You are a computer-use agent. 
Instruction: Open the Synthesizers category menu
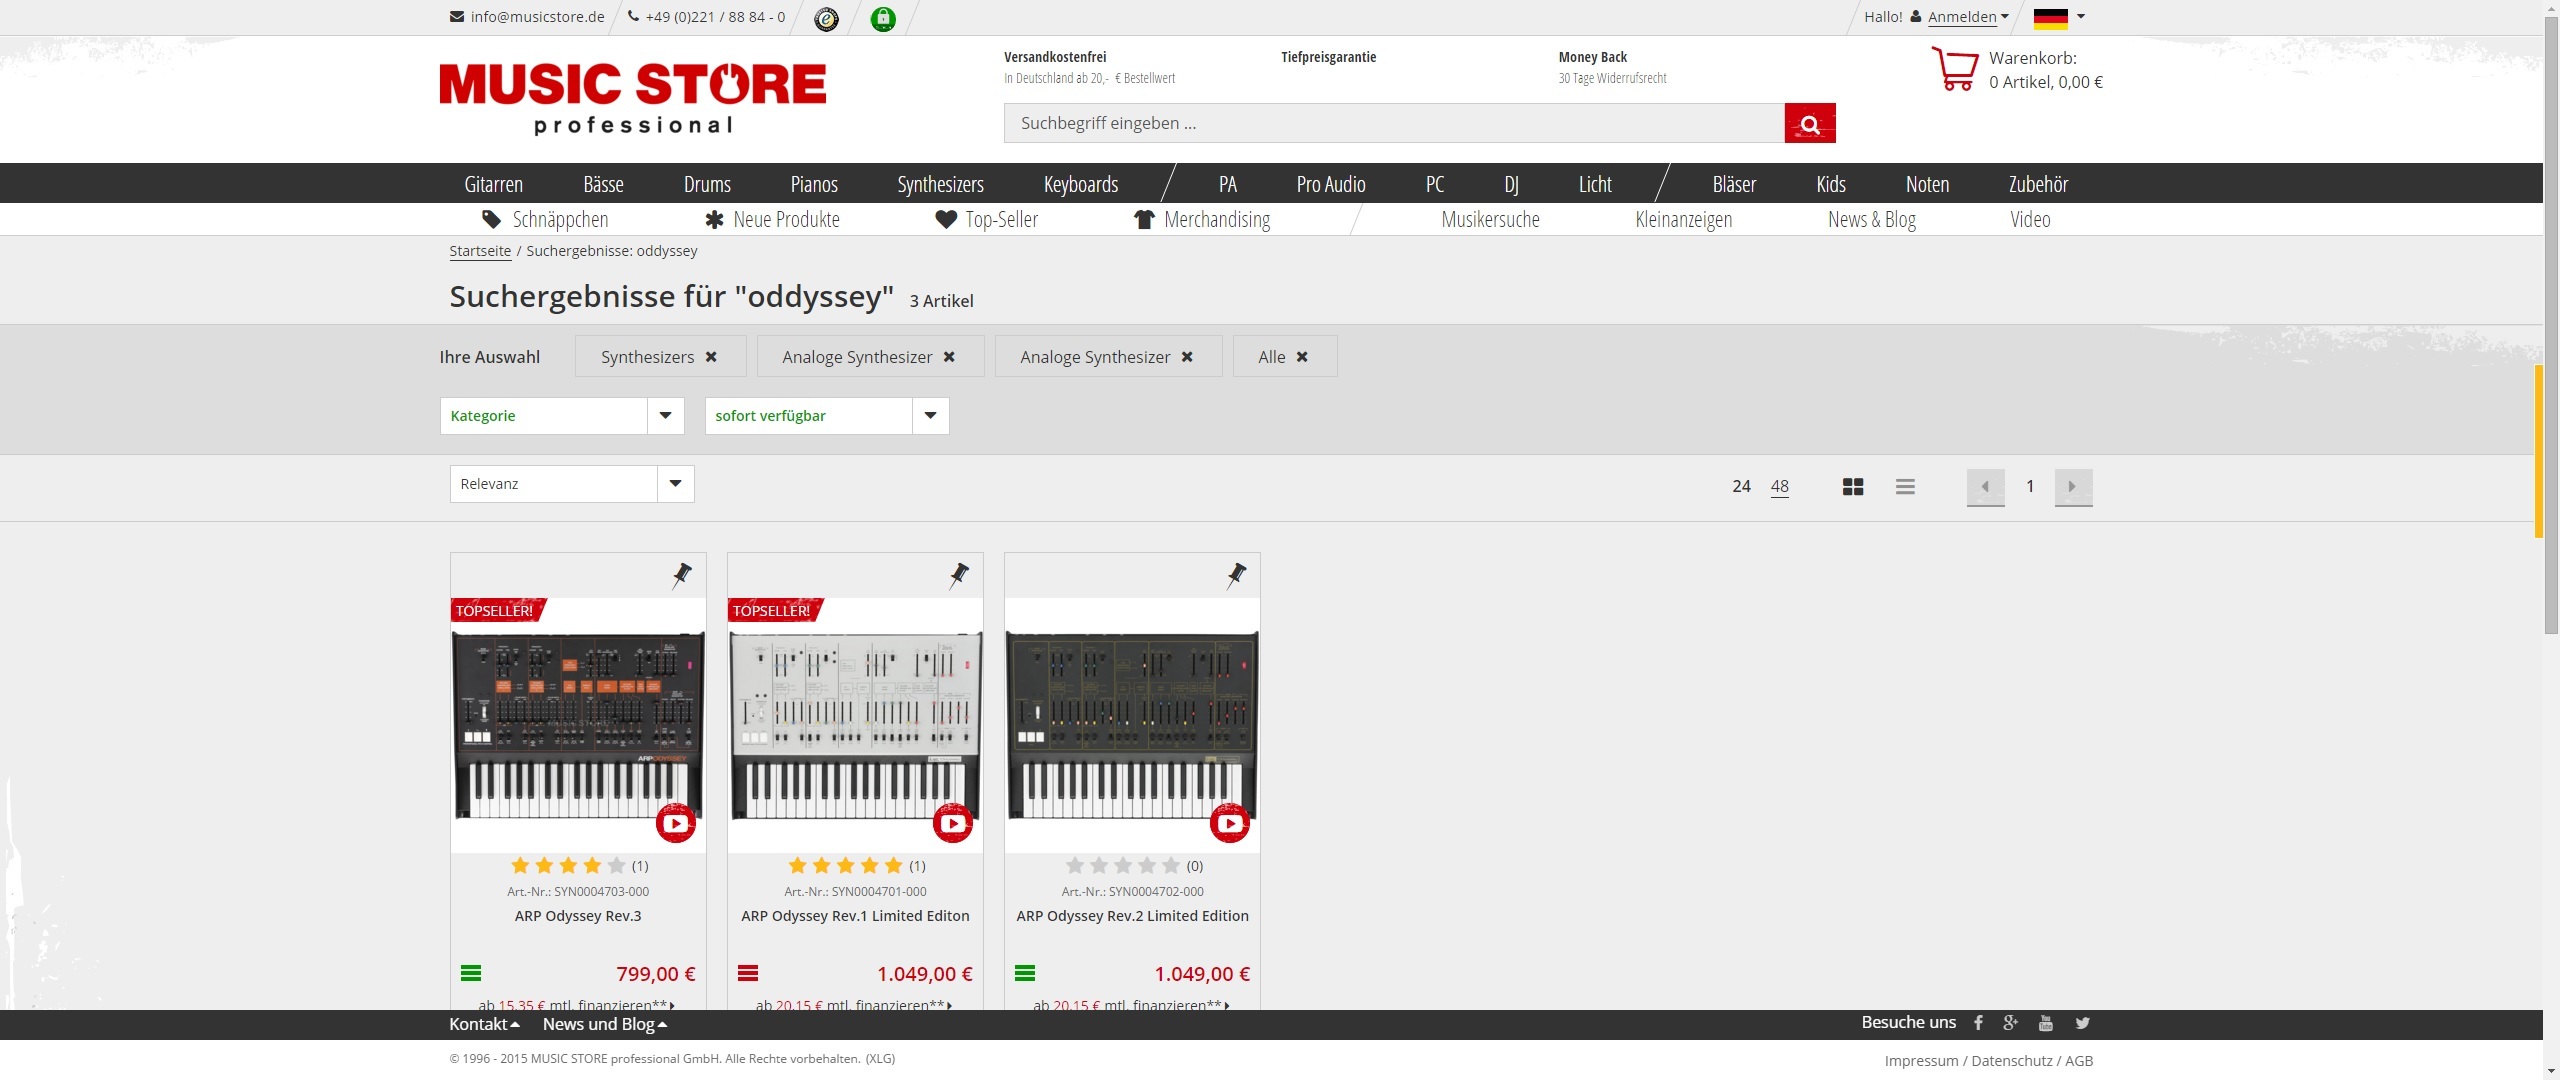[940, 184]
